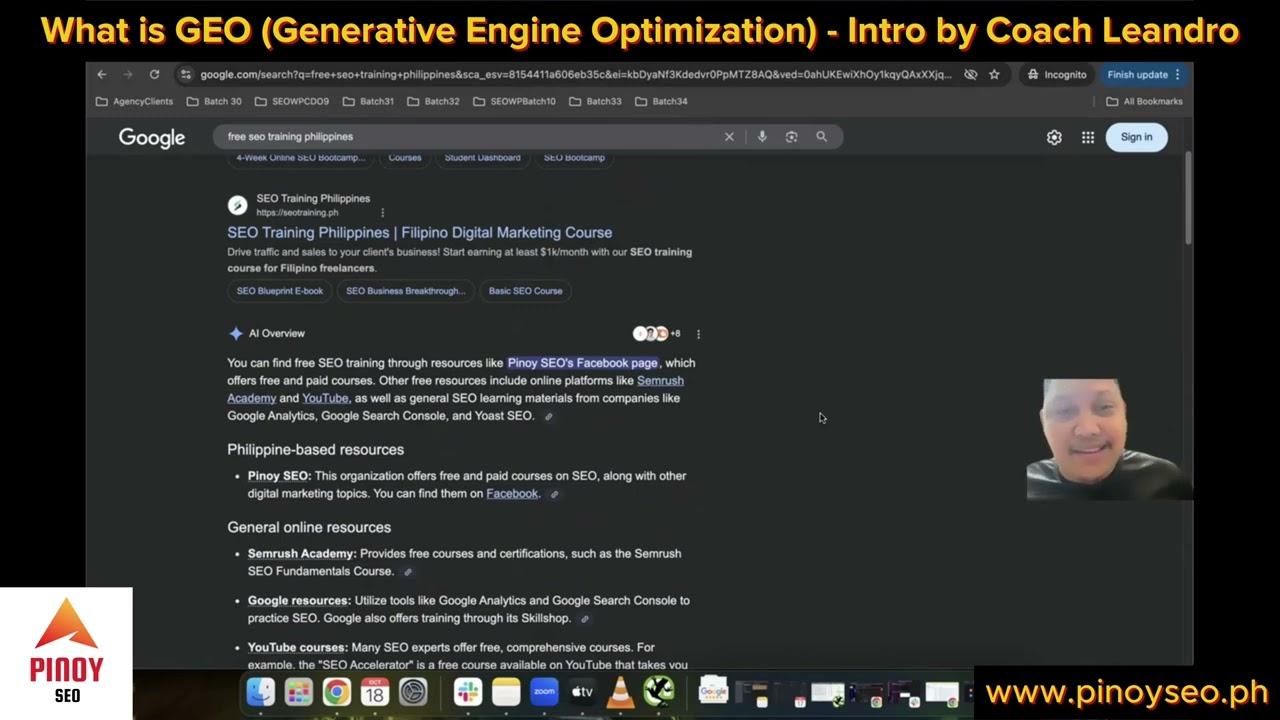Submit search with the magnifier icon
The image size is (1280, 720).
[821, 137]
